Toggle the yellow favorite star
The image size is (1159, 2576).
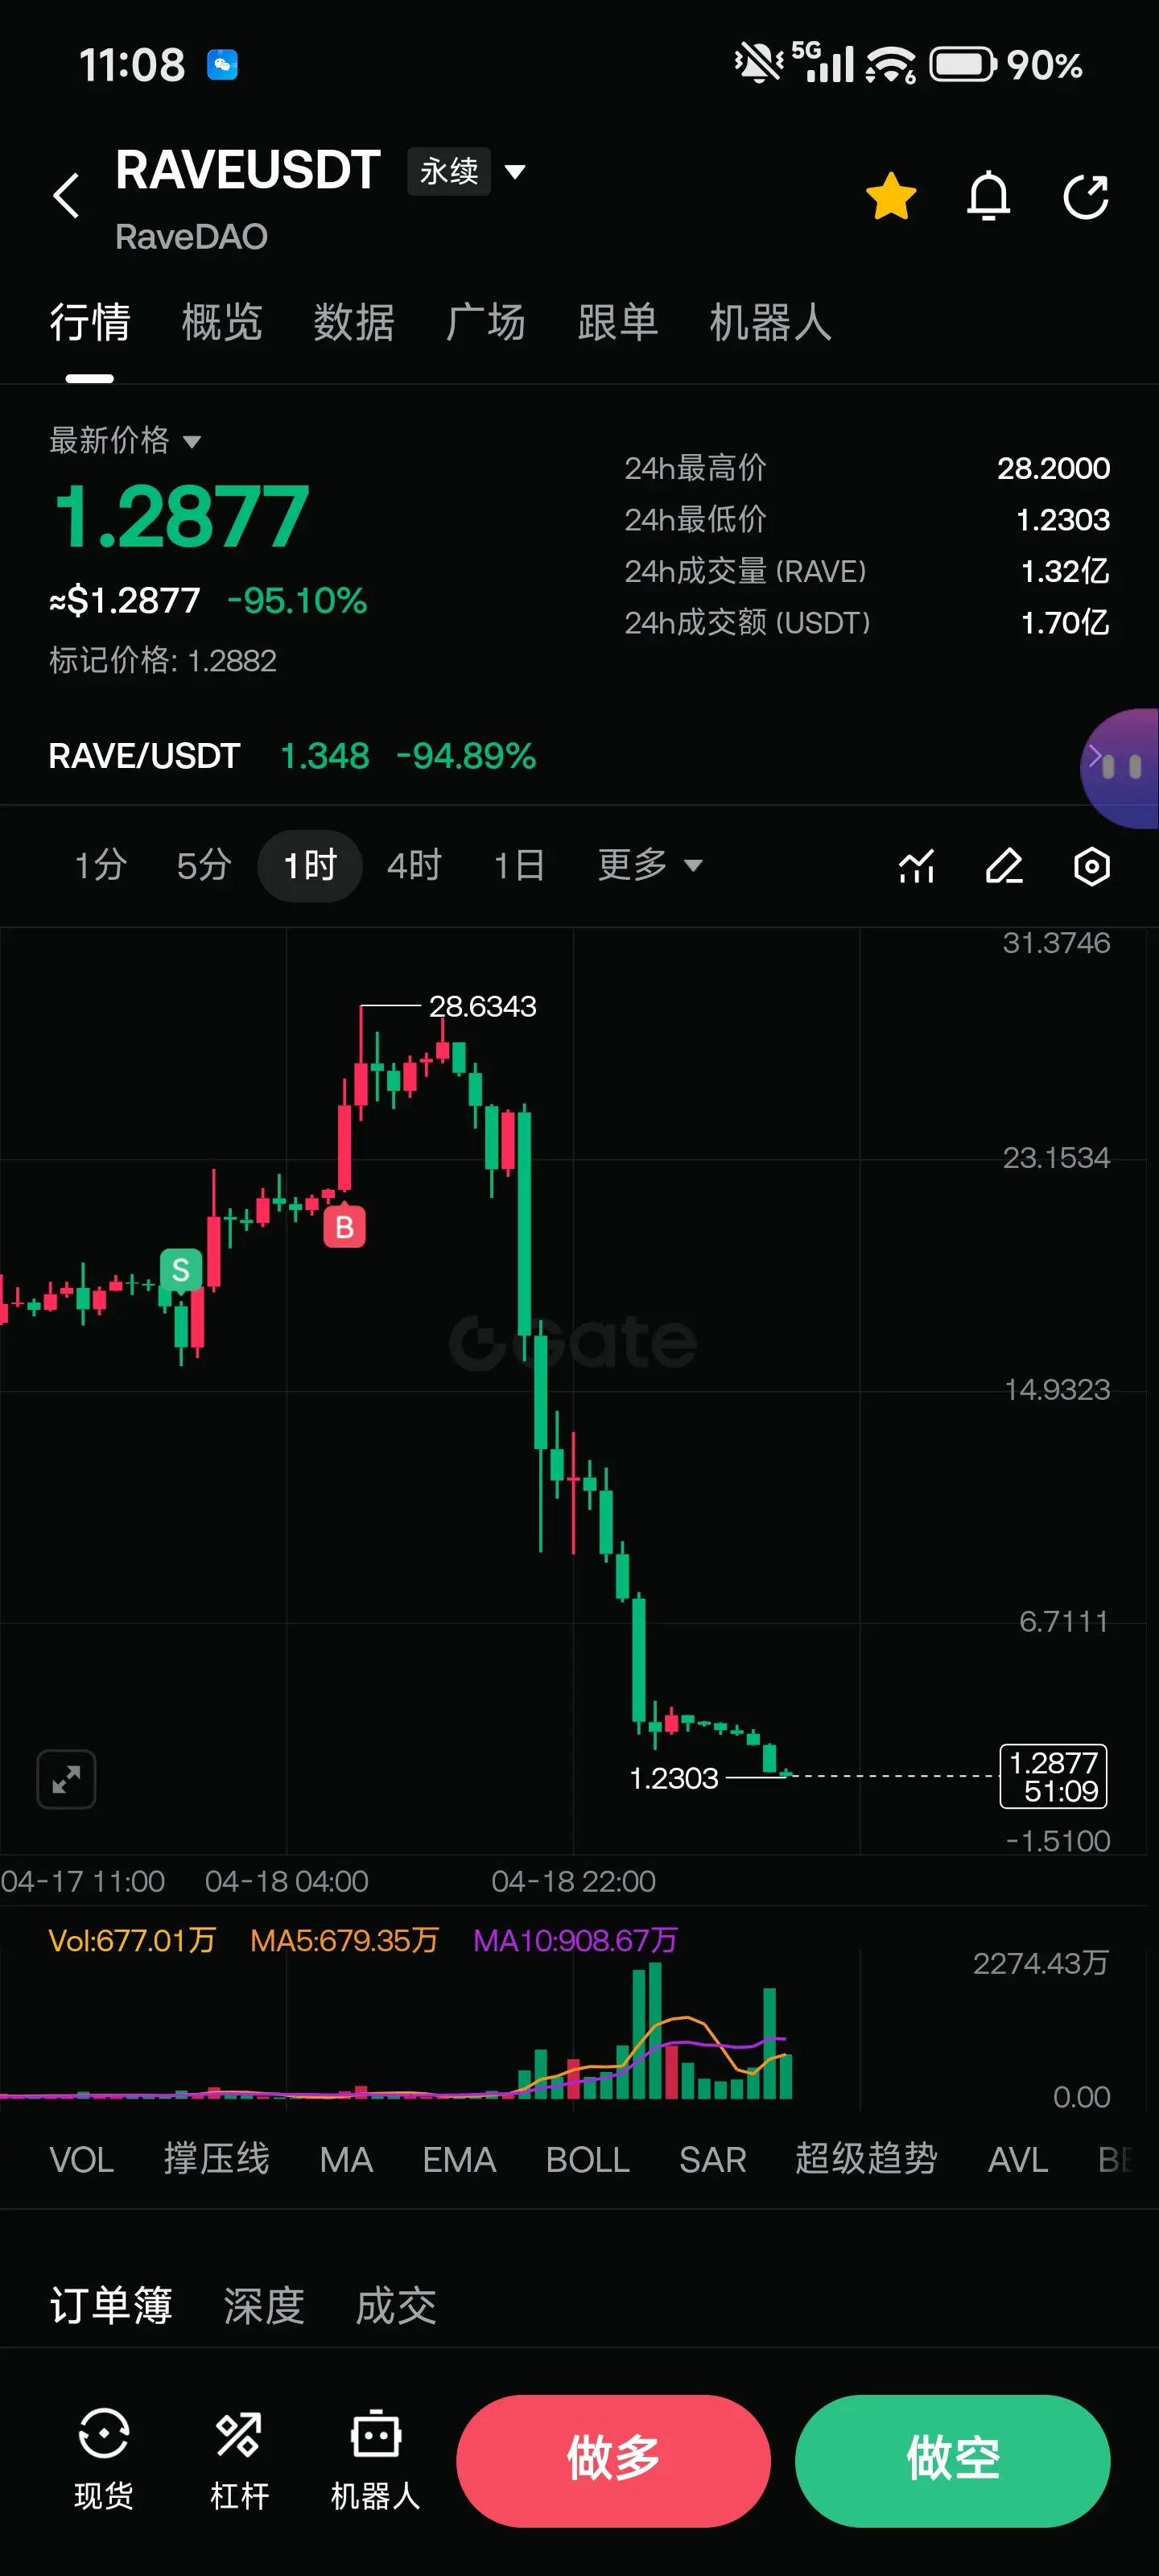(891, 196)
